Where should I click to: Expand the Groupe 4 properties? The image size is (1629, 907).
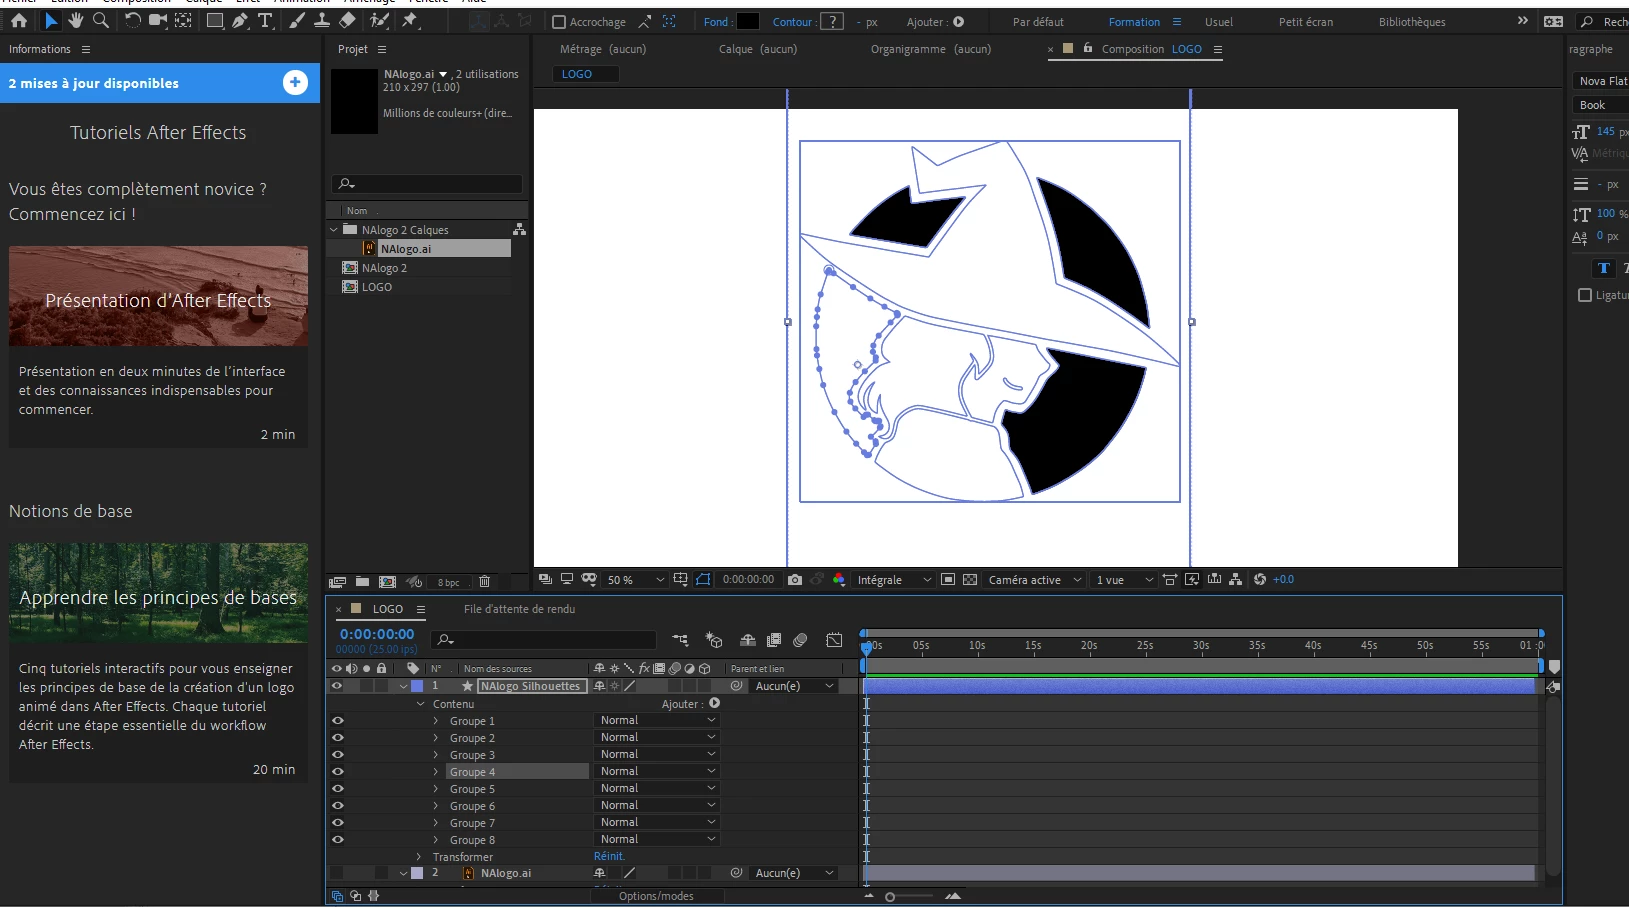click(x=436, y=772)
